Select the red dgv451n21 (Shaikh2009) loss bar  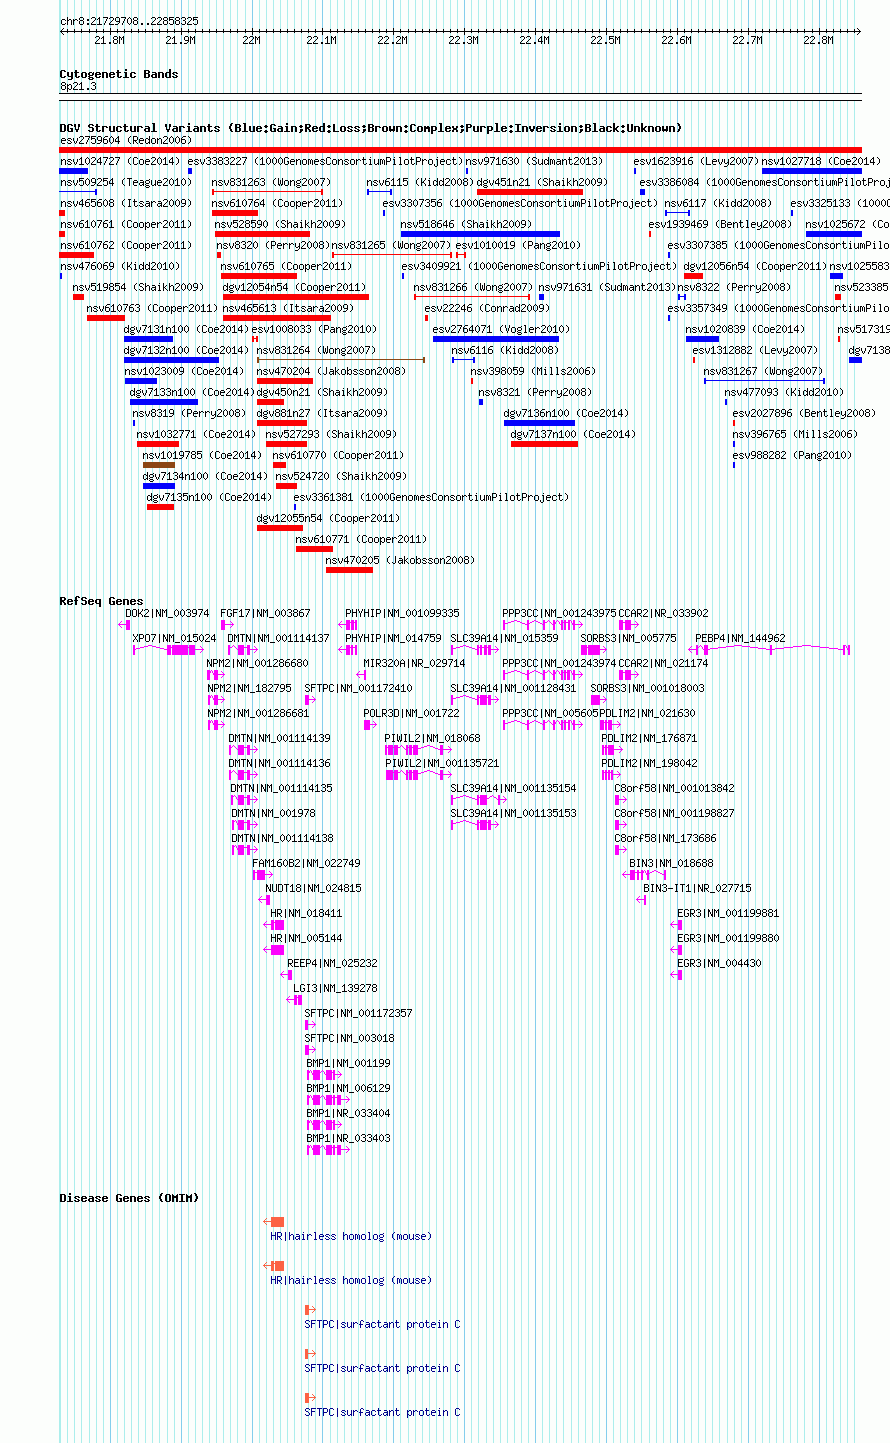pyautogui.click(x=530, y=192)
